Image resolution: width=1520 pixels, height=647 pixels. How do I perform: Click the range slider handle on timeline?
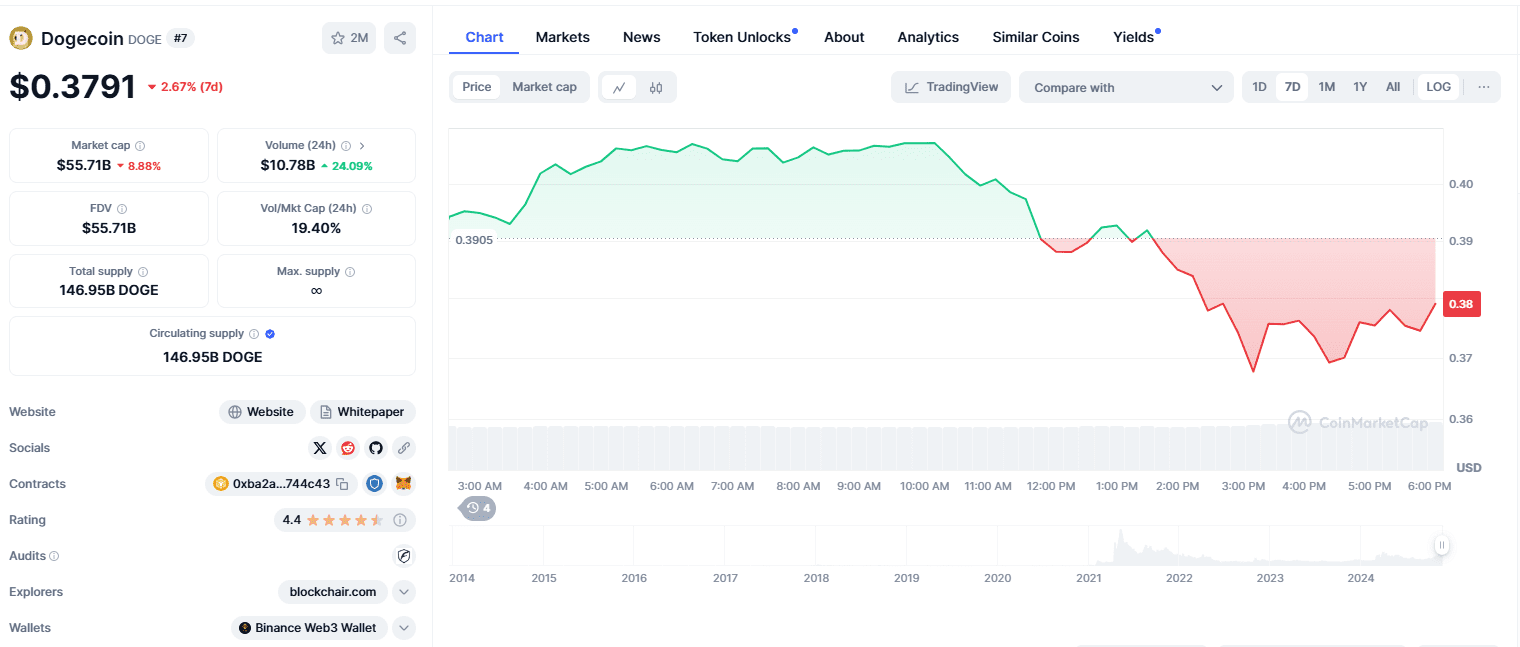[x=1442, y=545]
